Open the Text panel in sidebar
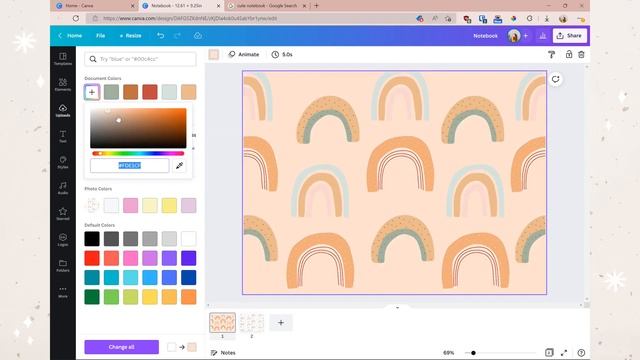The image size is (640, 360). point(62,136)
